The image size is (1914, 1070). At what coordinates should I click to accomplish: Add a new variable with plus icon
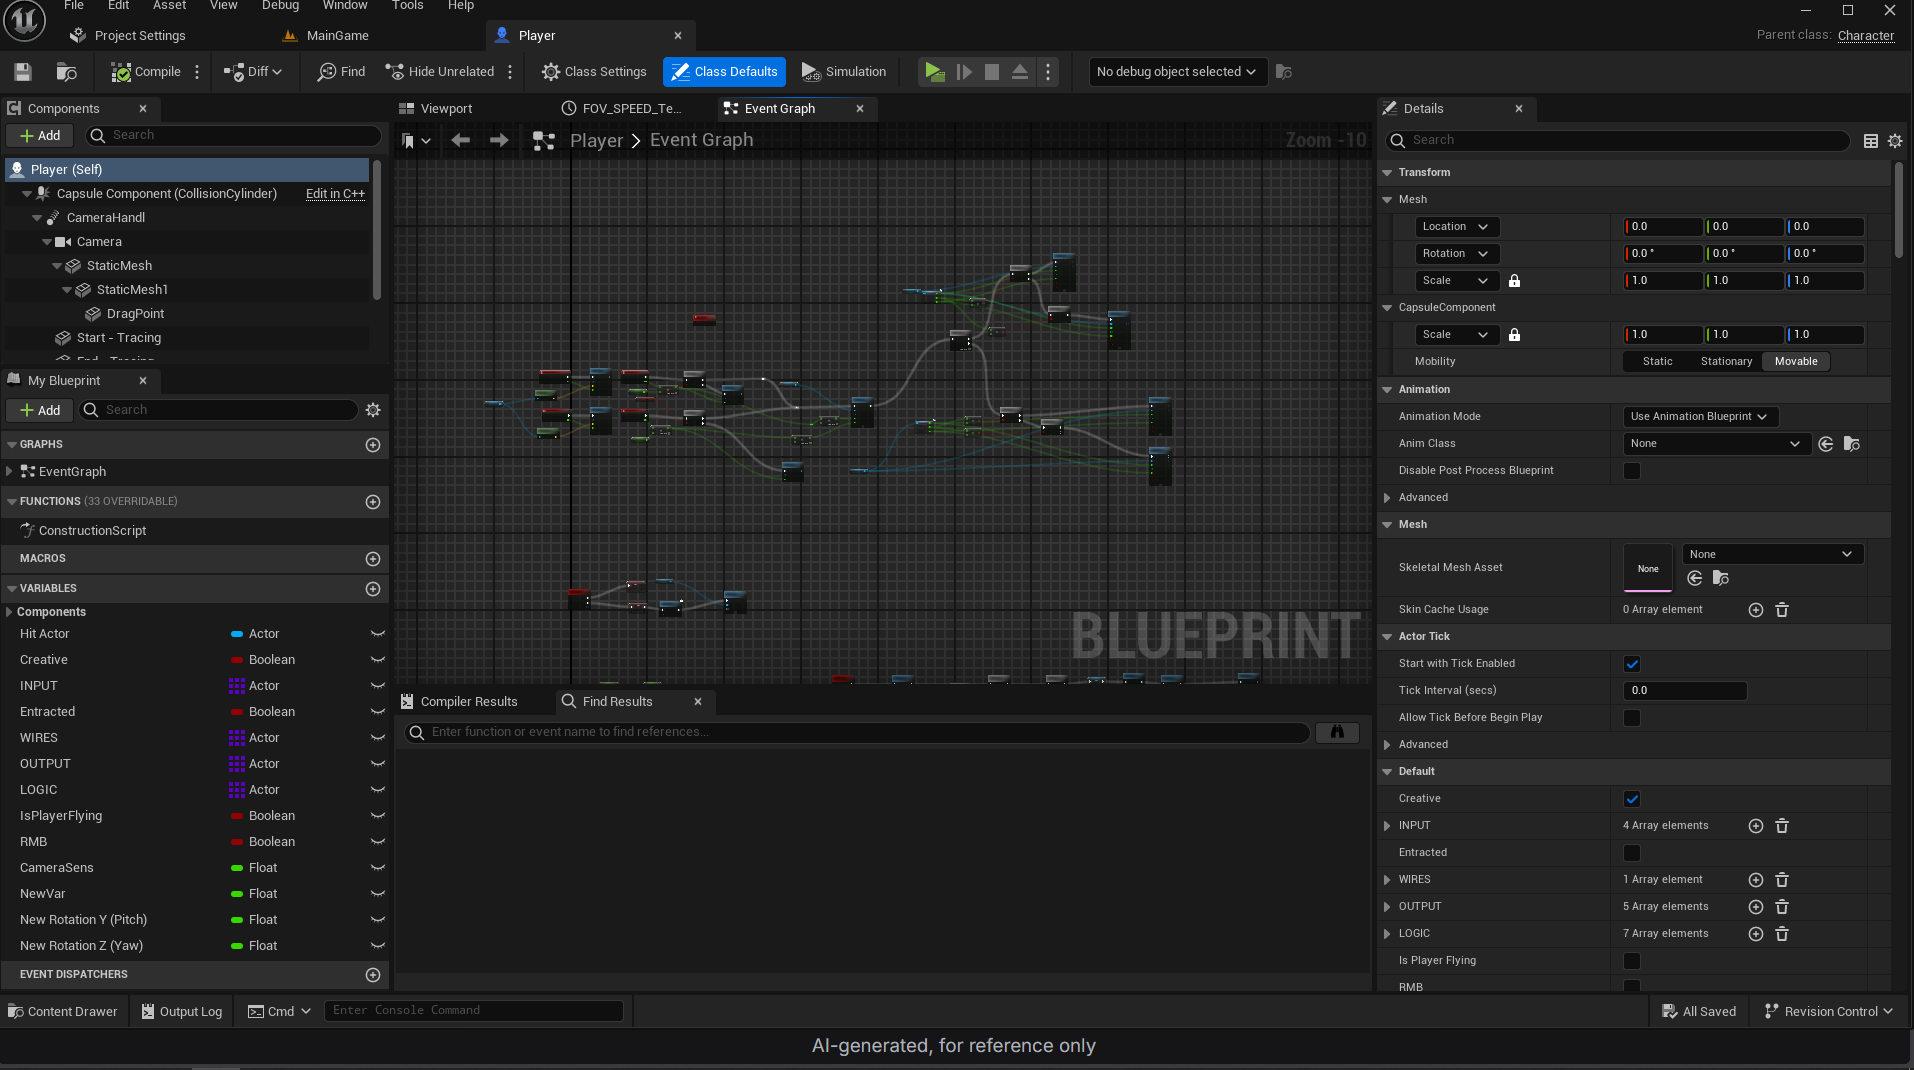click(373, 589)
